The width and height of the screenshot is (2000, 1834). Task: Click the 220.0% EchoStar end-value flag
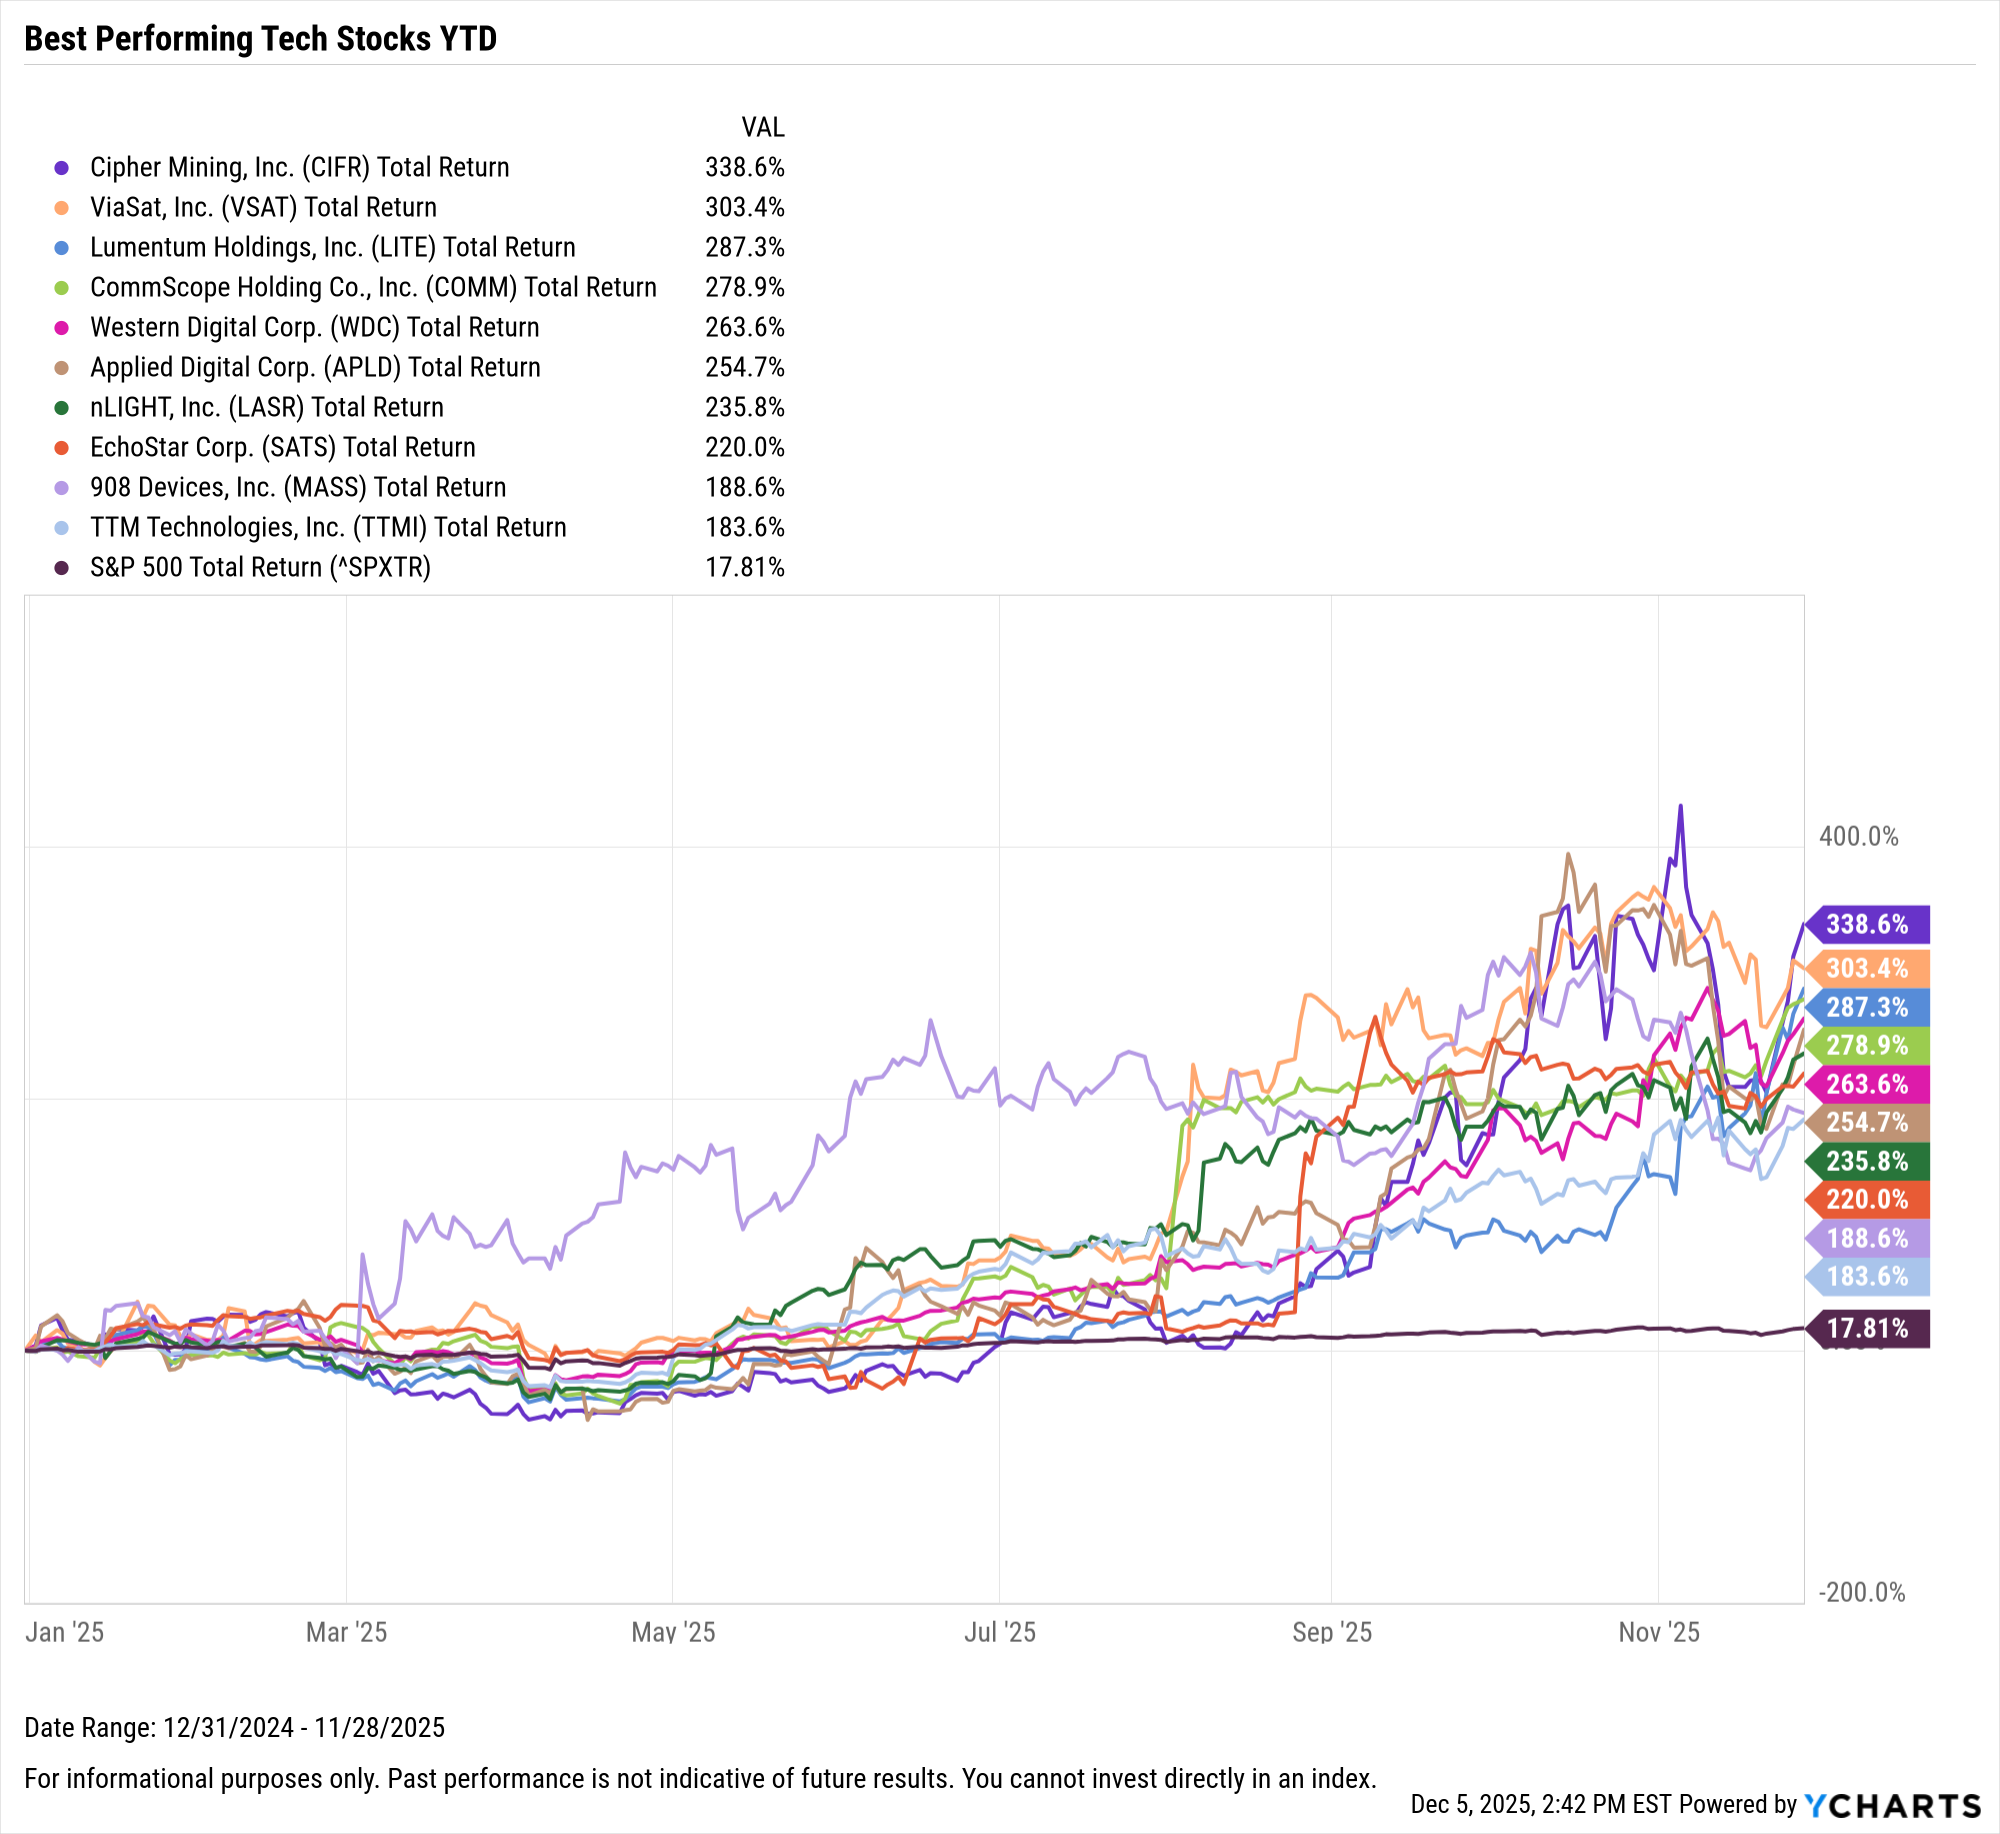(1866, 1199)
